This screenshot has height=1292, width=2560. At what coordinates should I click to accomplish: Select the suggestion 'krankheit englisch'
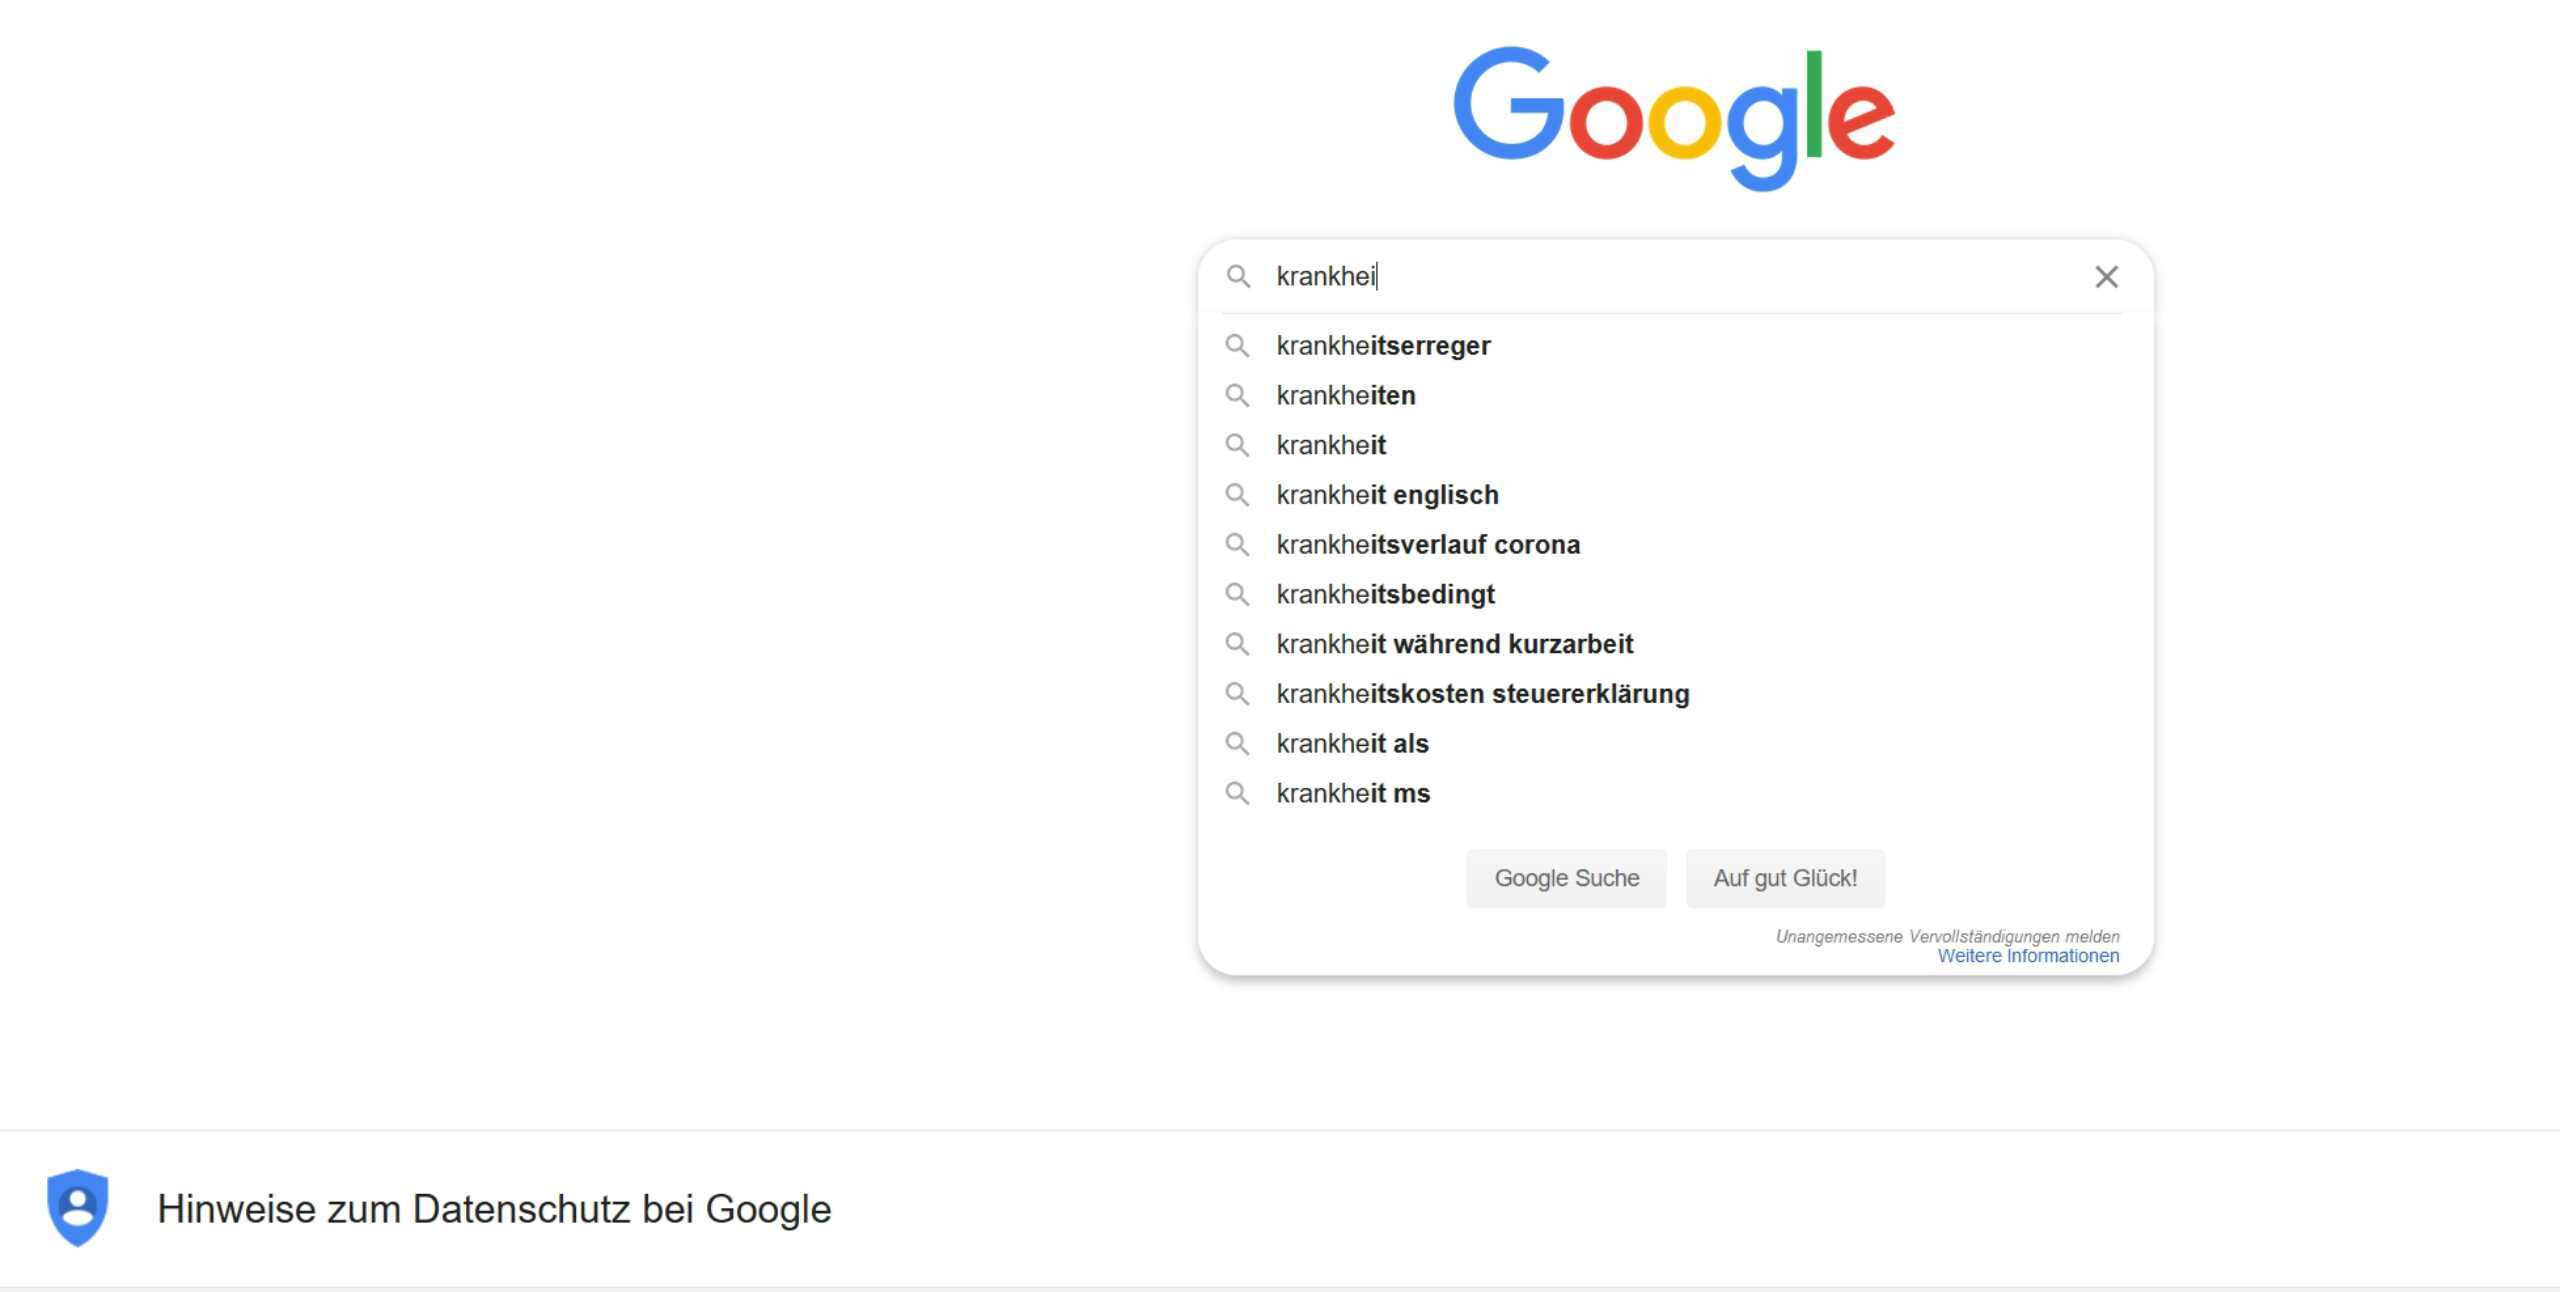click(x=1387, y=495)
